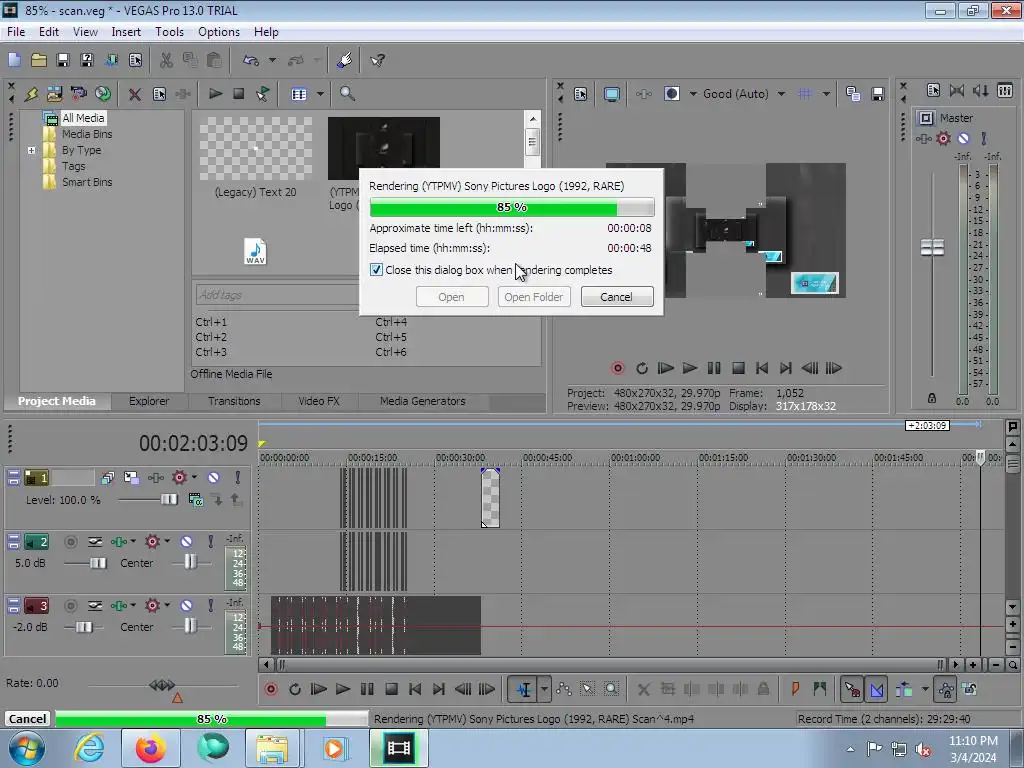Screen dimensions: 1024x768
Task: Click the Zoom Edit tool icon
Action: (611, 689)
